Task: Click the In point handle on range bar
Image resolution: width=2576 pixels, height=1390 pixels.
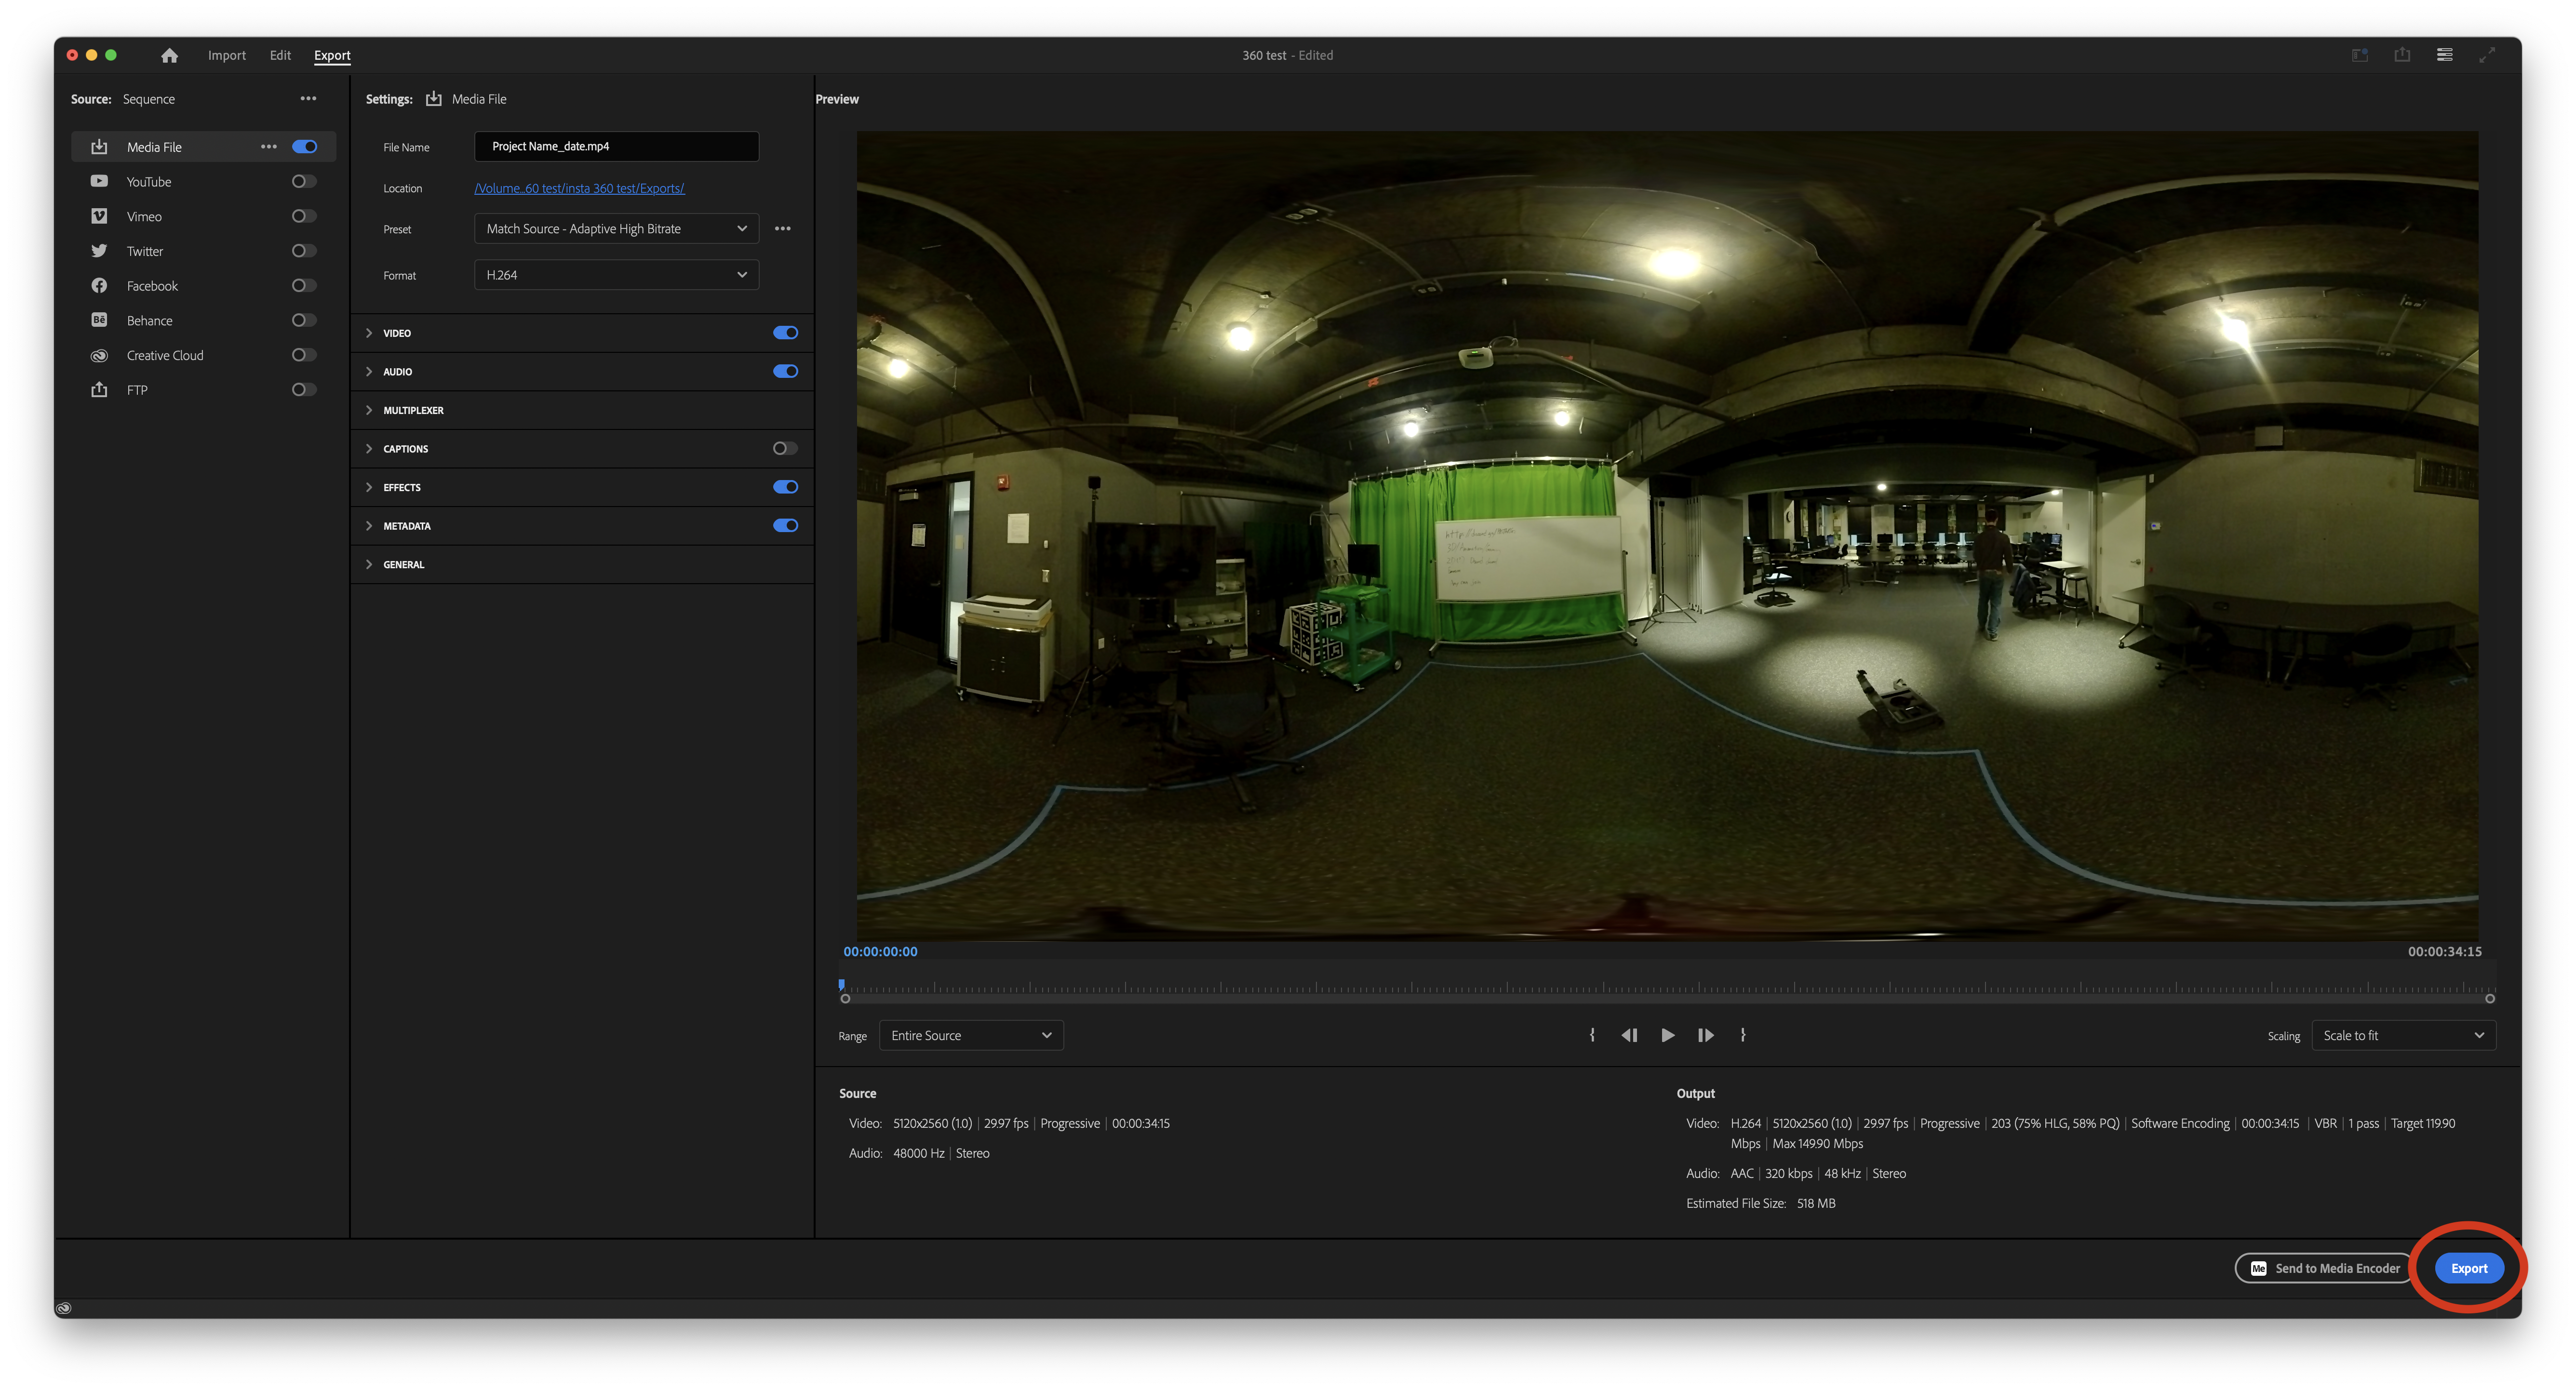Action: click(845, 998)
